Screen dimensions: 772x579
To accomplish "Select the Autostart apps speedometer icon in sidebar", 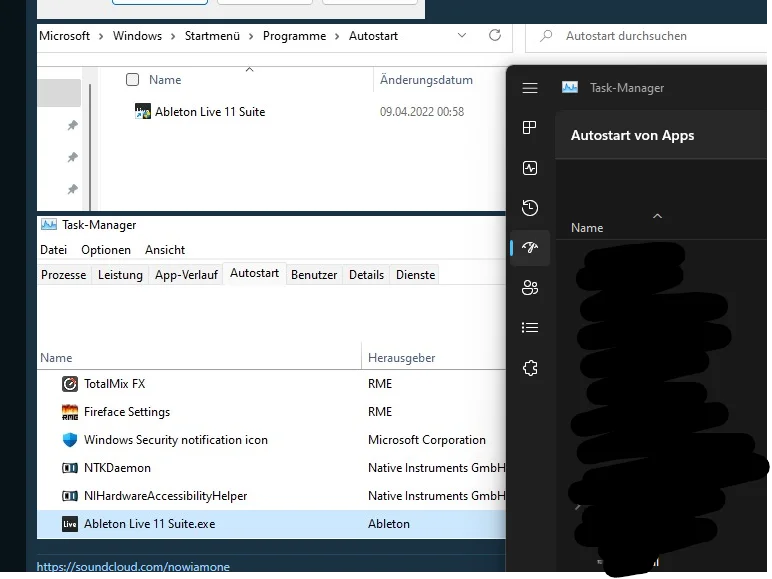I will pyautogui.click(x=530, y=248).
